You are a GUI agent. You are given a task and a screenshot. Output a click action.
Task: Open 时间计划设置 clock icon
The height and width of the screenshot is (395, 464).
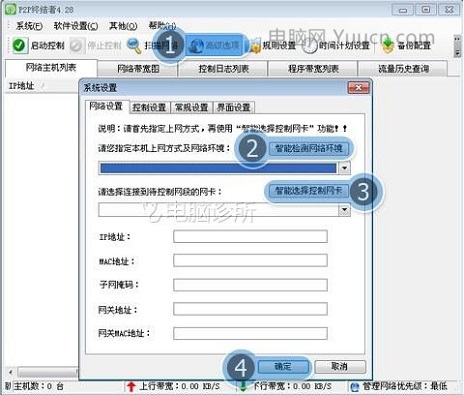click(x=310, y=46)
